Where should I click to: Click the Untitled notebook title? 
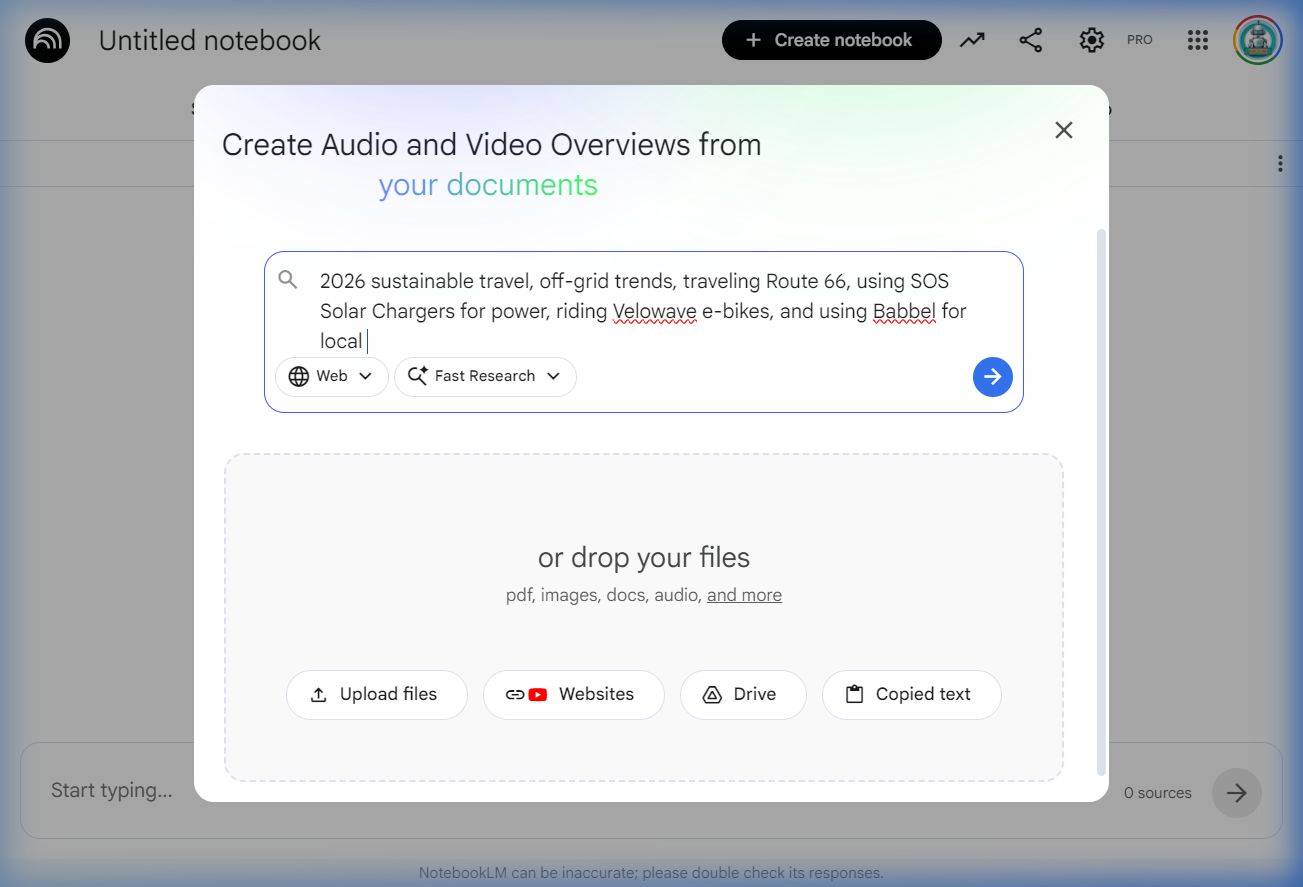click(210, 41)
